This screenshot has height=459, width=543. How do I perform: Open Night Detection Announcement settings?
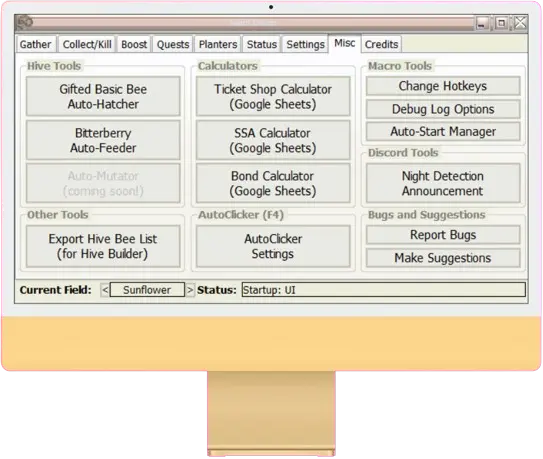[x=443, y=183]
